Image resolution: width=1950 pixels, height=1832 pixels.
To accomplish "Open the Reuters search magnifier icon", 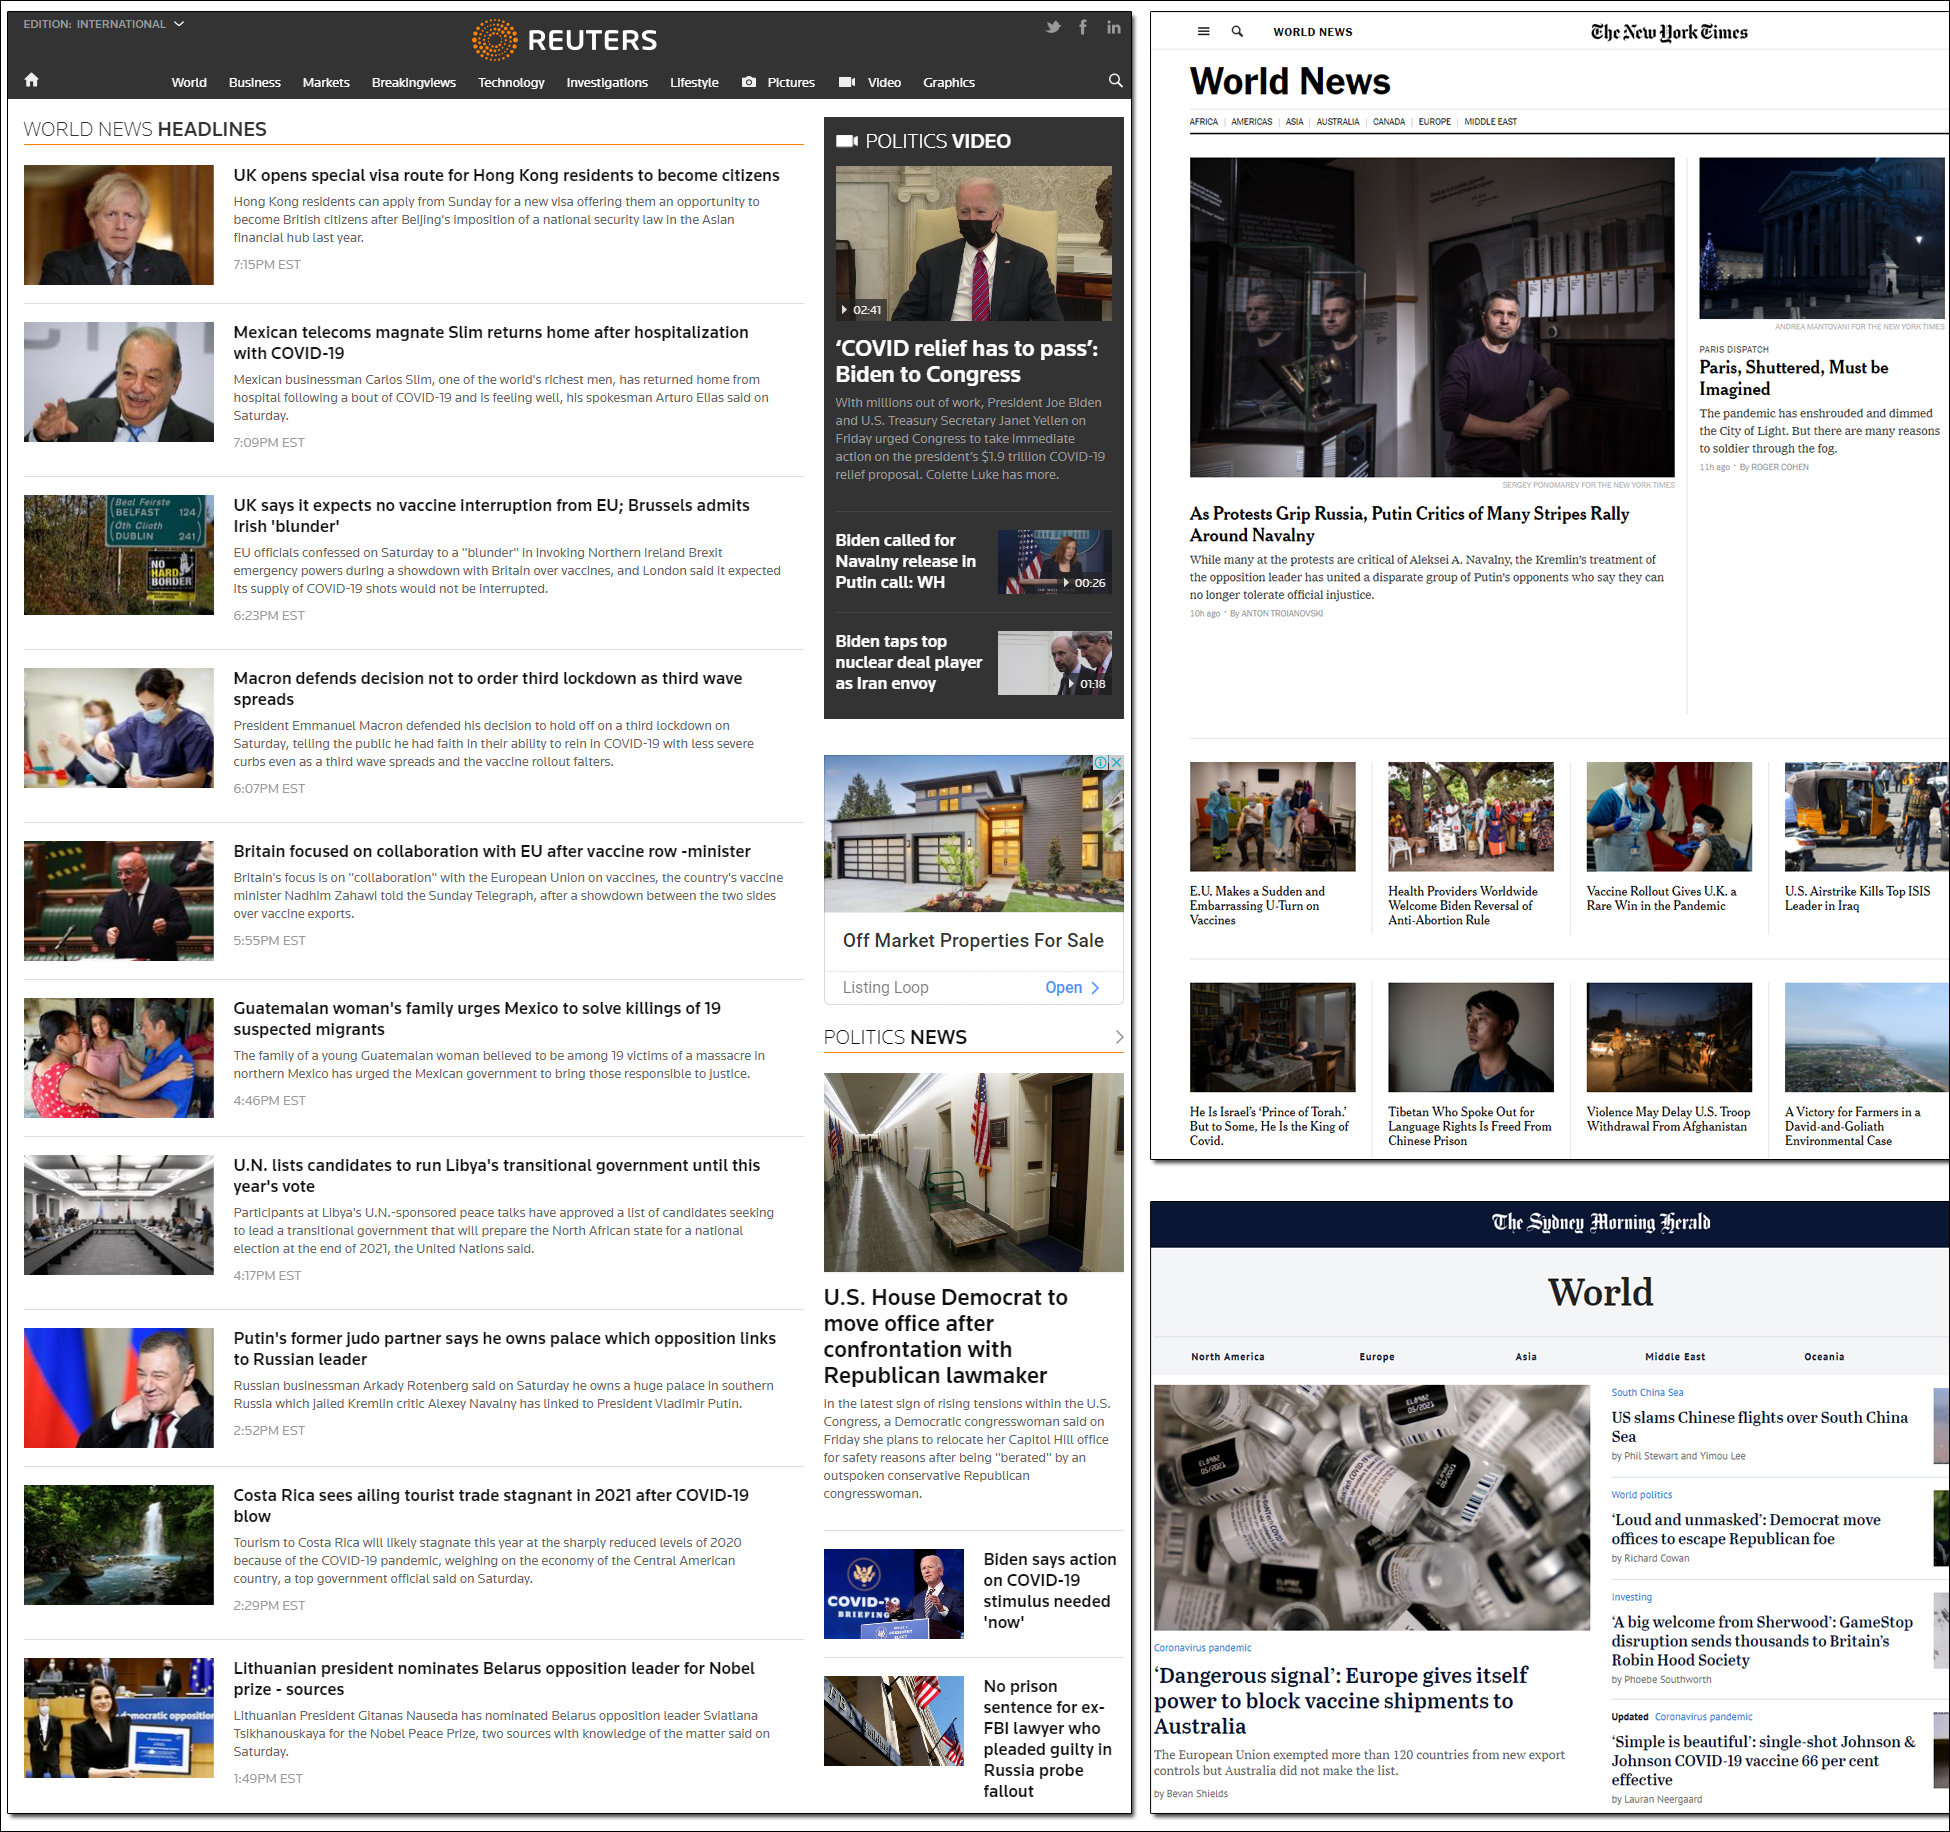I will tap(1115, 81).
